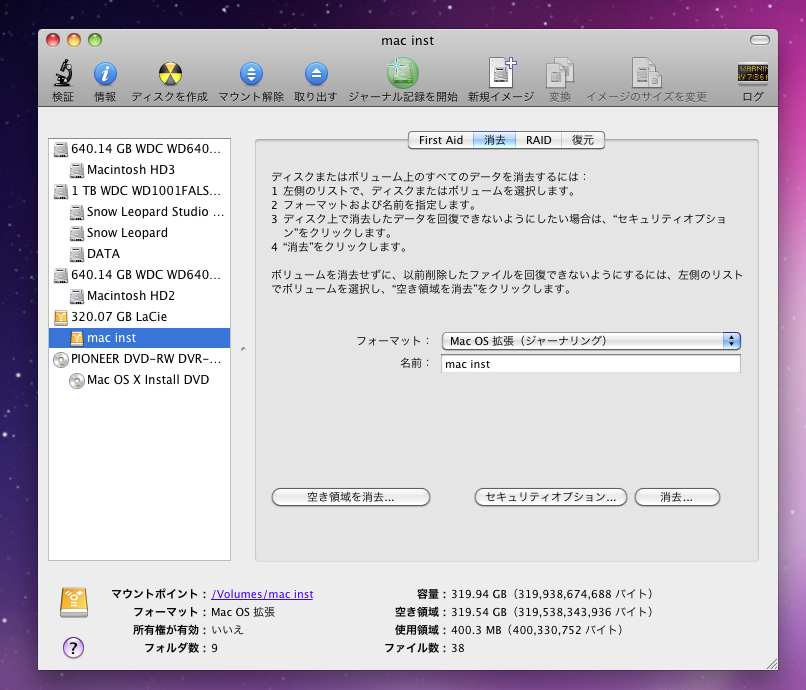The width and height of the screenshot is (806, 690).
Task: Open the /Volumes/mac inst link
Action: 262,594
